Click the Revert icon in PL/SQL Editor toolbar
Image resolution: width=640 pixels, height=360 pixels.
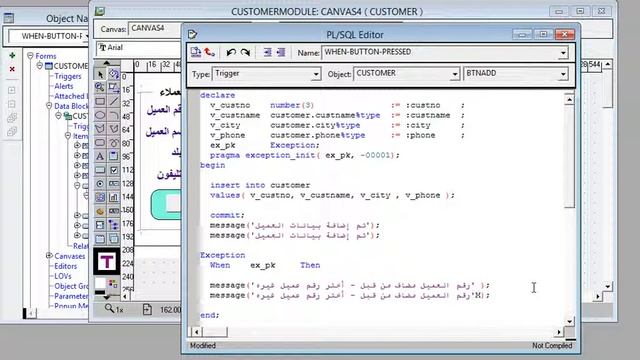click(x=209, y=52)
